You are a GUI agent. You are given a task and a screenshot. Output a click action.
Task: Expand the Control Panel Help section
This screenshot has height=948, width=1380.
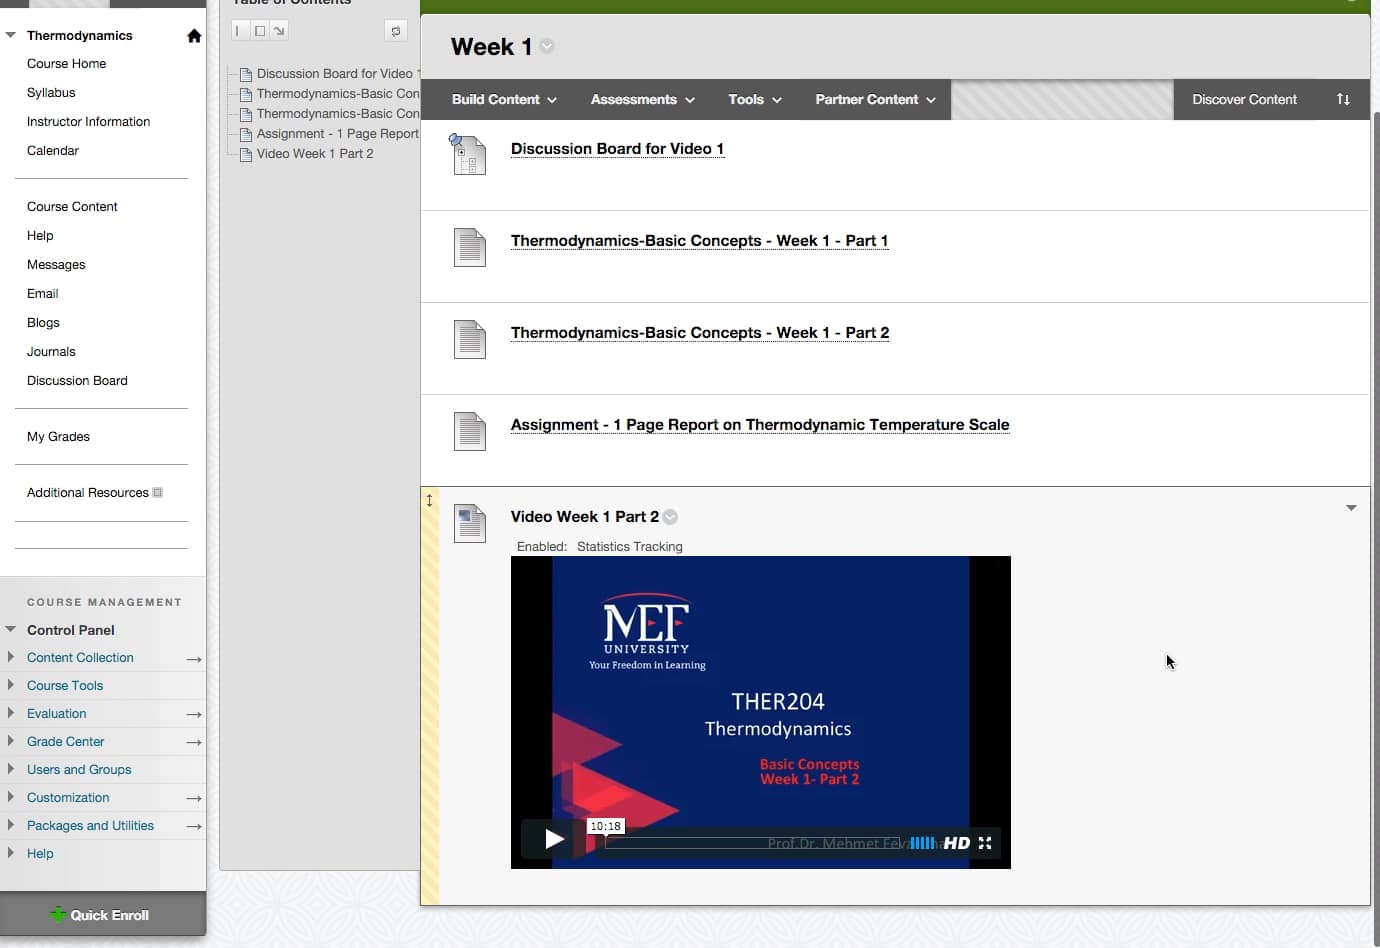(x=11, y=853)
